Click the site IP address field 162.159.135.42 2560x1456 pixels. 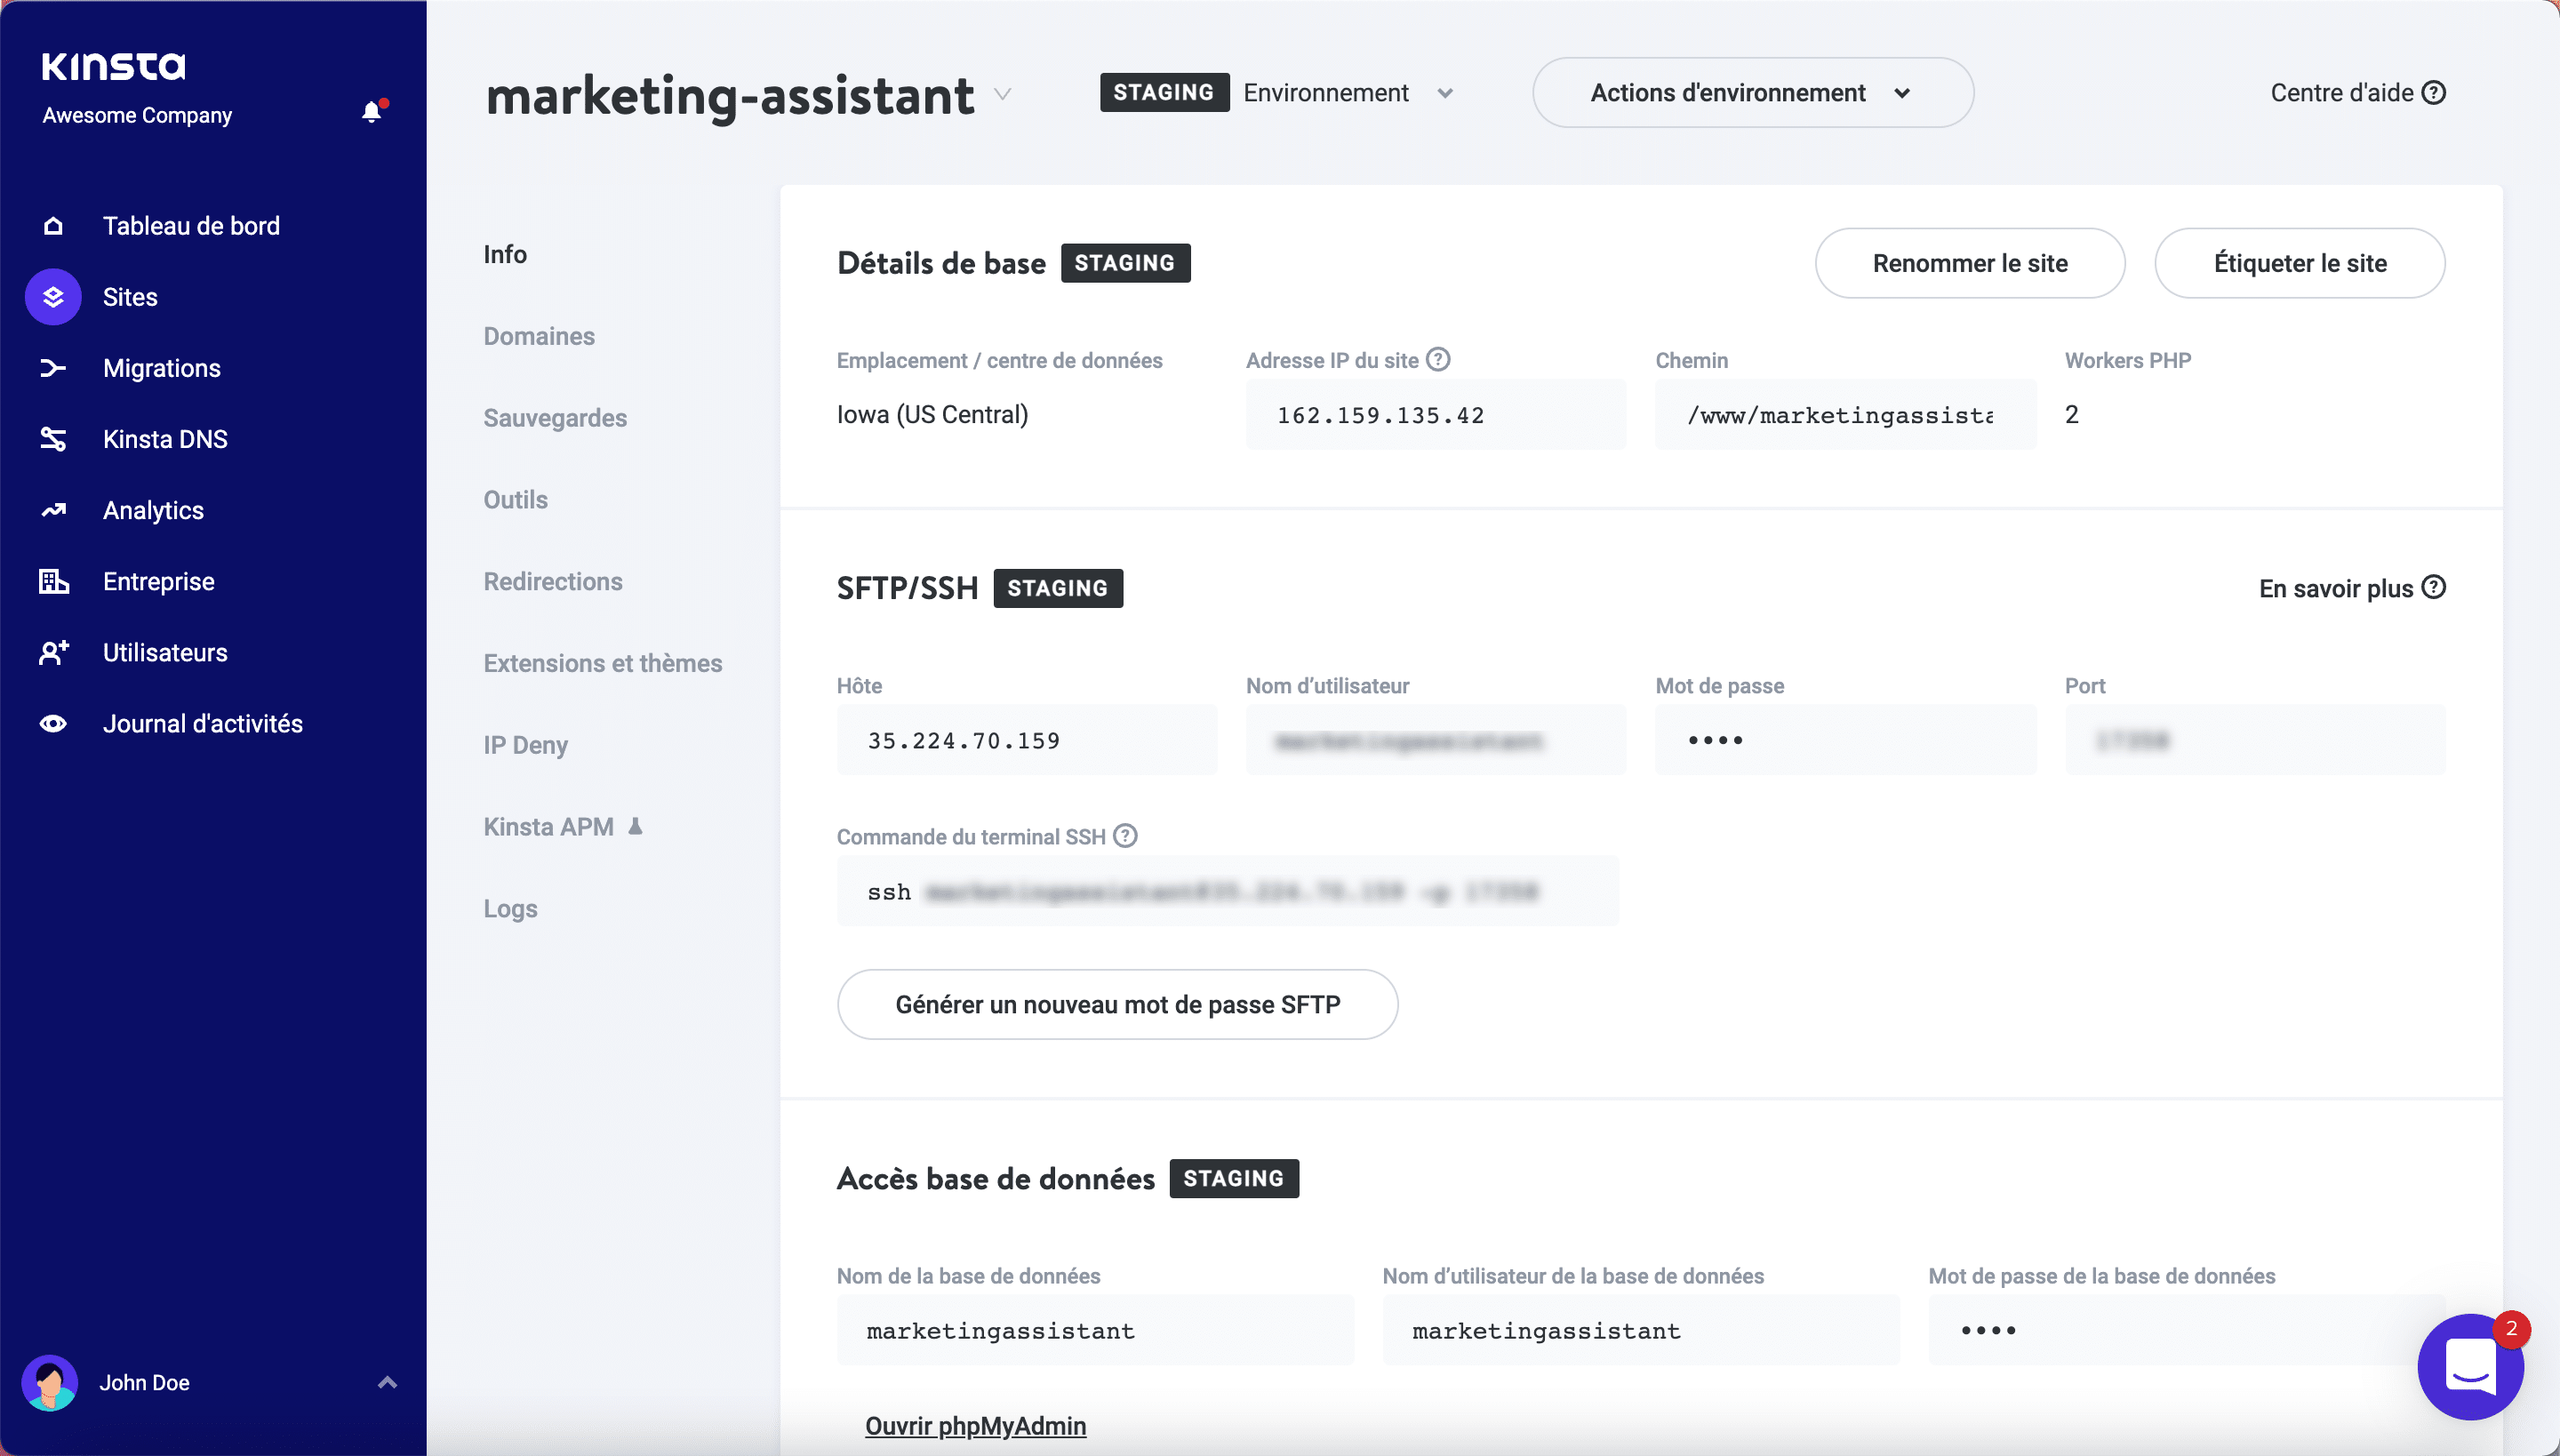coord(1436,414)
